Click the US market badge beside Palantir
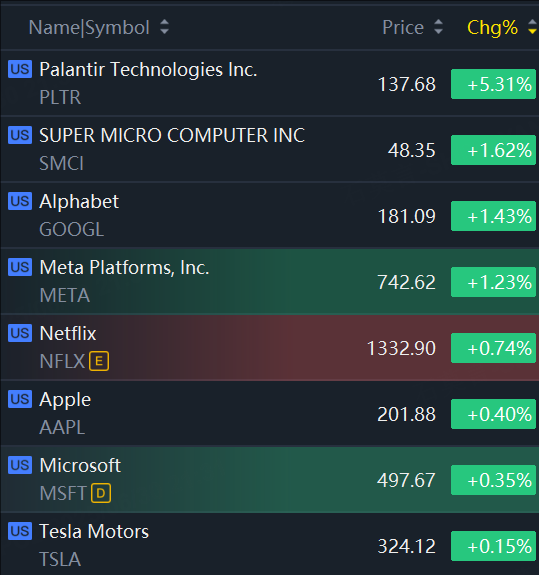The image size is (539, 575). [x=20, y=69]
